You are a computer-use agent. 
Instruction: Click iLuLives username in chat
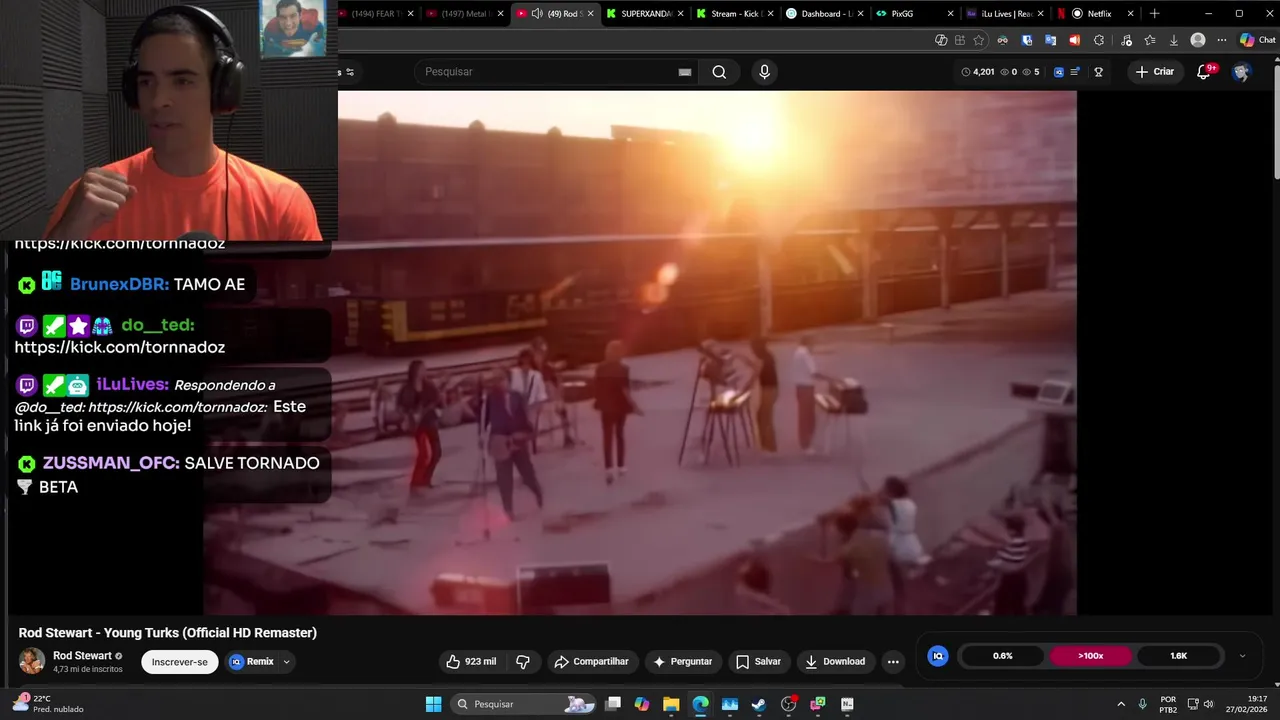[x=132, y=384]
